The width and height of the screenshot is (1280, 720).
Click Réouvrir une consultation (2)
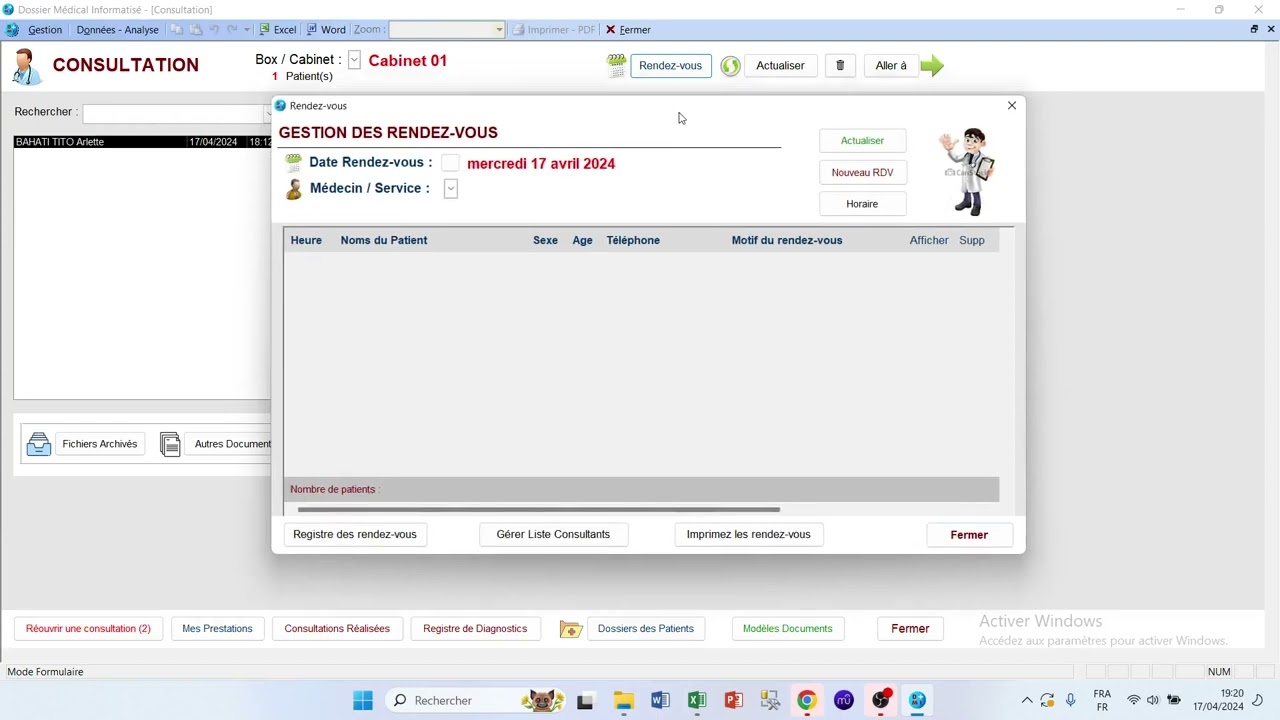click(88, 629)
